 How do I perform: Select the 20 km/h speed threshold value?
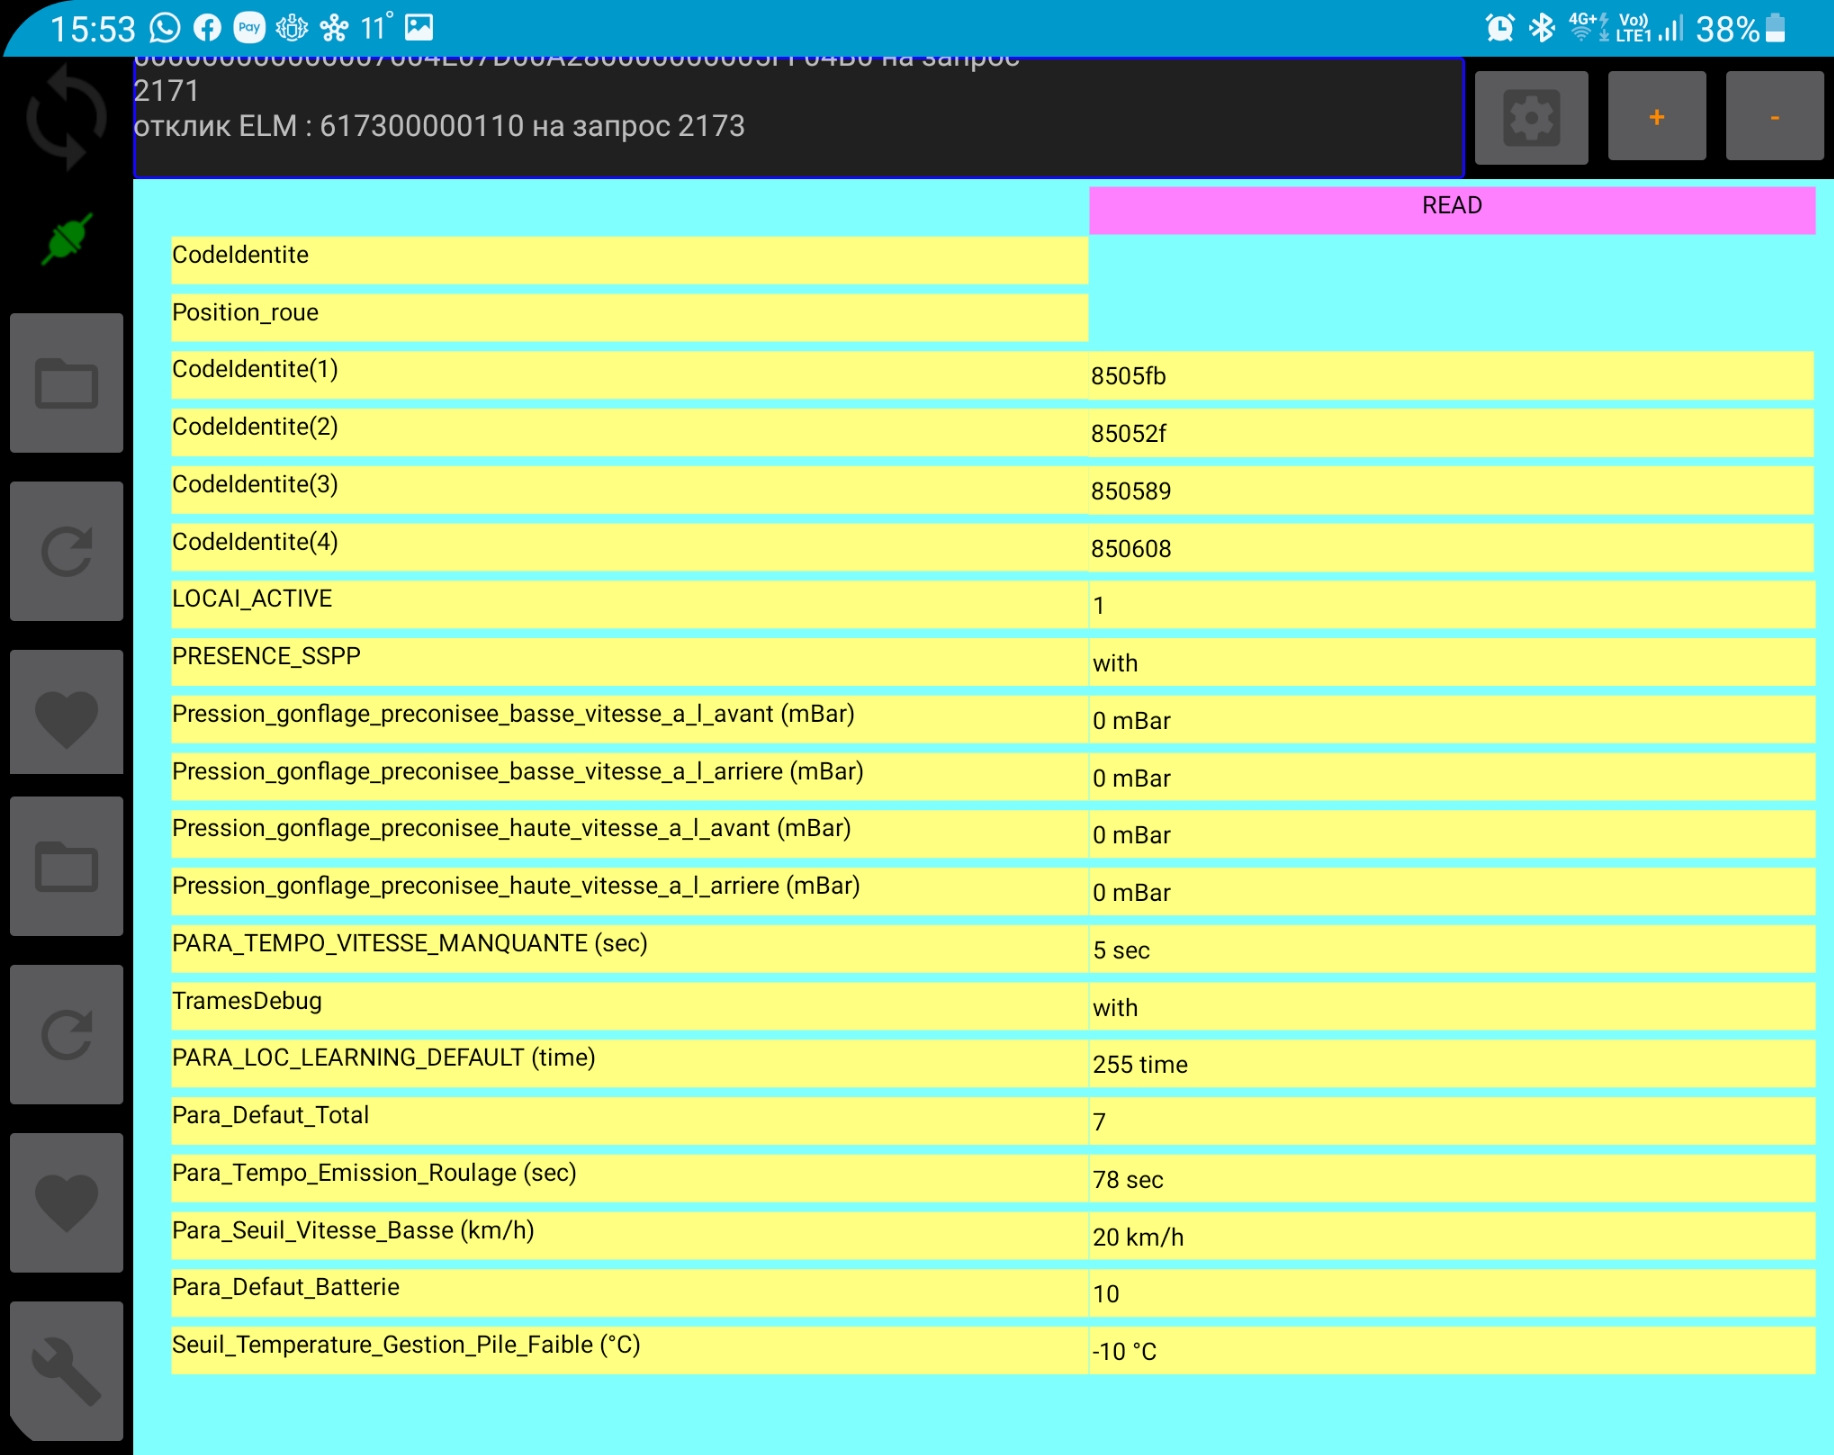coord(1451,1236)
